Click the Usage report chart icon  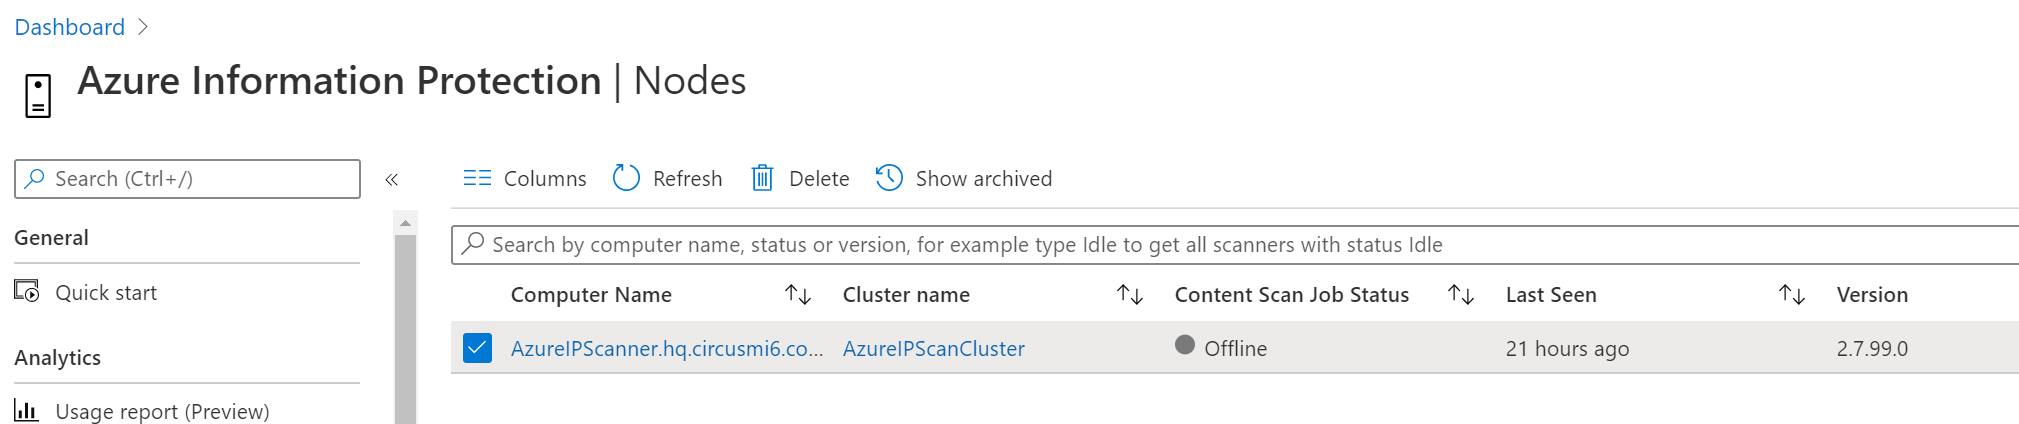tap(27, 411)
